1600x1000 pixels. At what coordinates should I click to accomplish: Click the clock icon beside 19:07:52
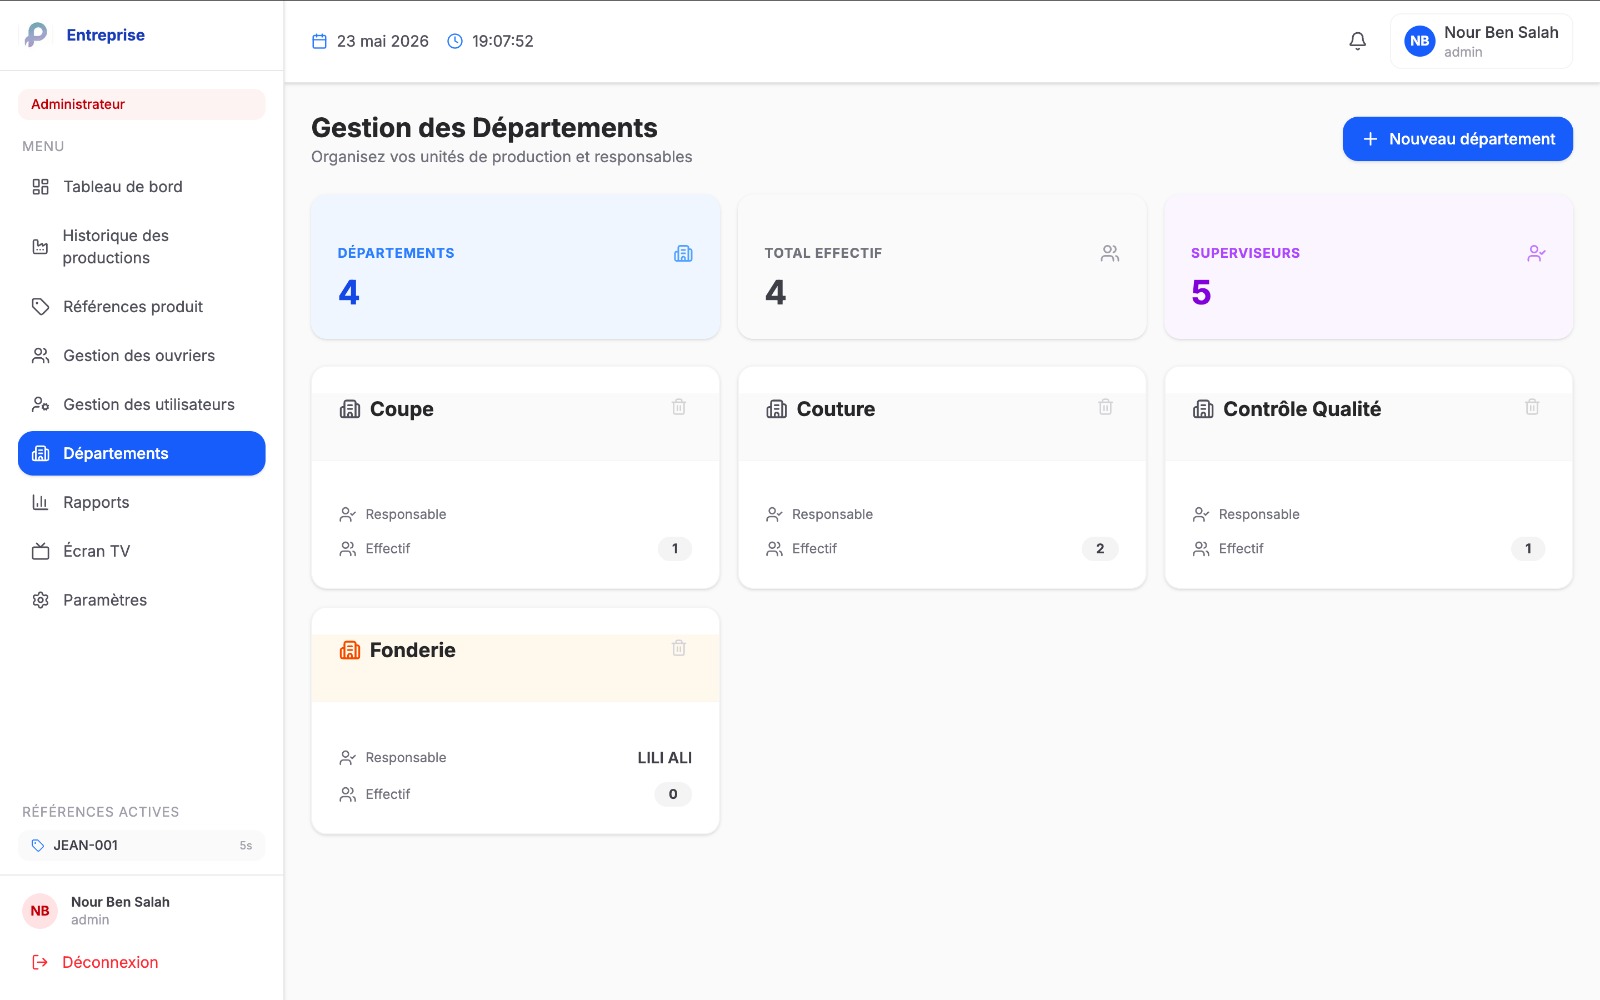(455, 41)
